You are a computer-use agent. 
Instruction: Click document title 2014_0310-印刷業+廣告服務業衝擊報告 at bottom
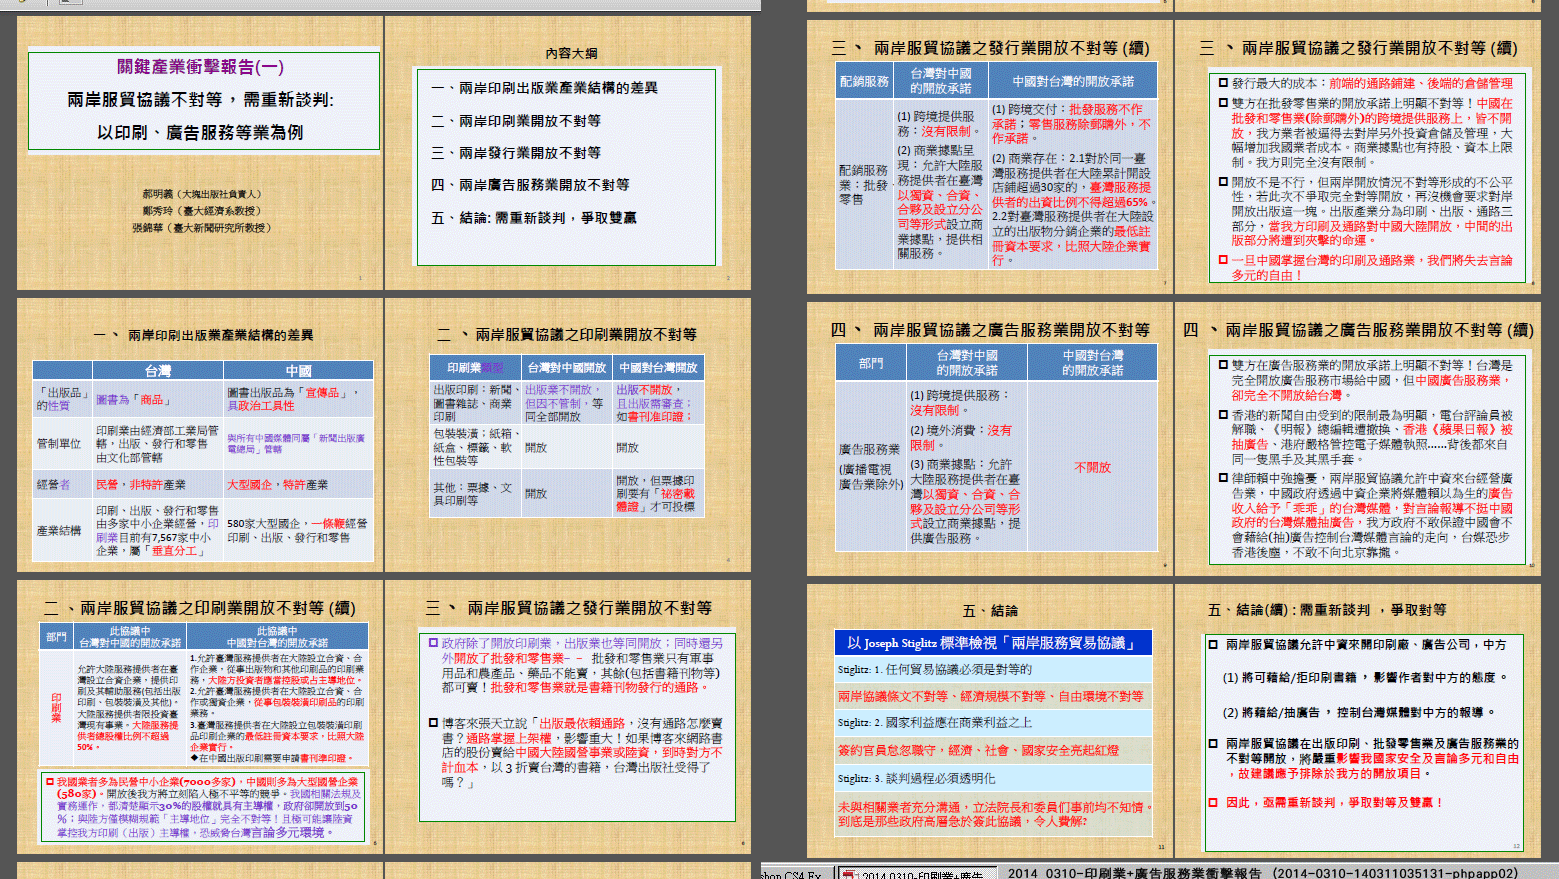click(x=1262, y=873)
